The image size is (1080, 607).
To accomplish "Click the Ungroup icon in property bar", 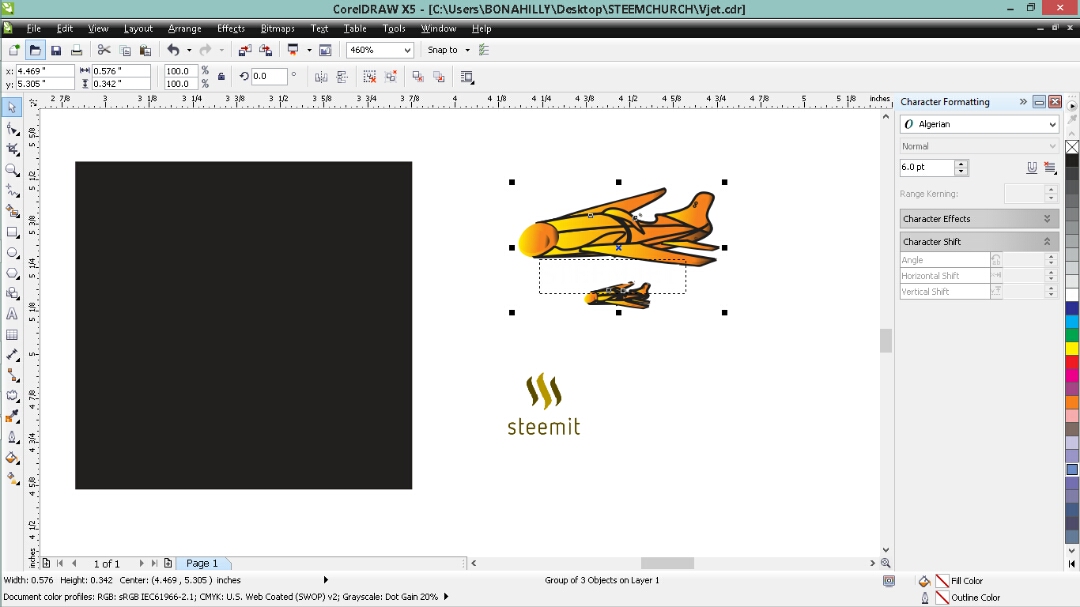I will tap(370, 77).
